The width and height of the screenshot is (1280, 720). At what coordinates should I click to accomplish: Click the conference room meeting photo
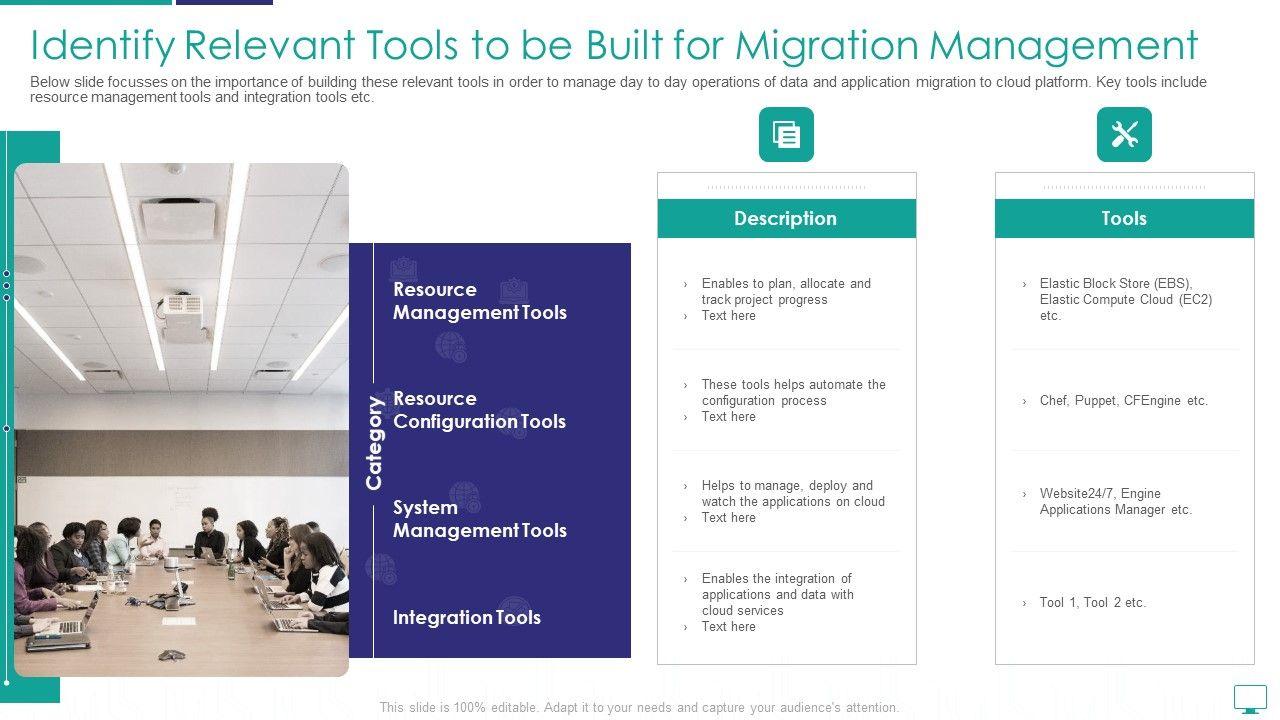182,420
